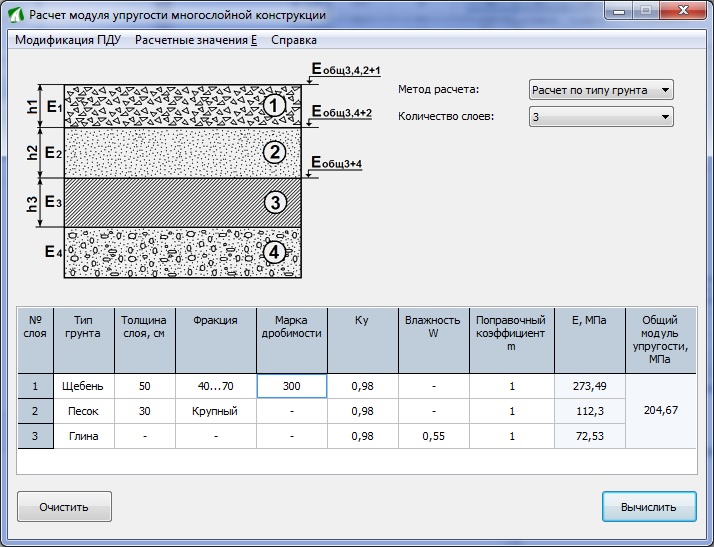This screenshot has height=547, width=714.
Task: Select row header for layer 2
Action: tap(36, 411)
